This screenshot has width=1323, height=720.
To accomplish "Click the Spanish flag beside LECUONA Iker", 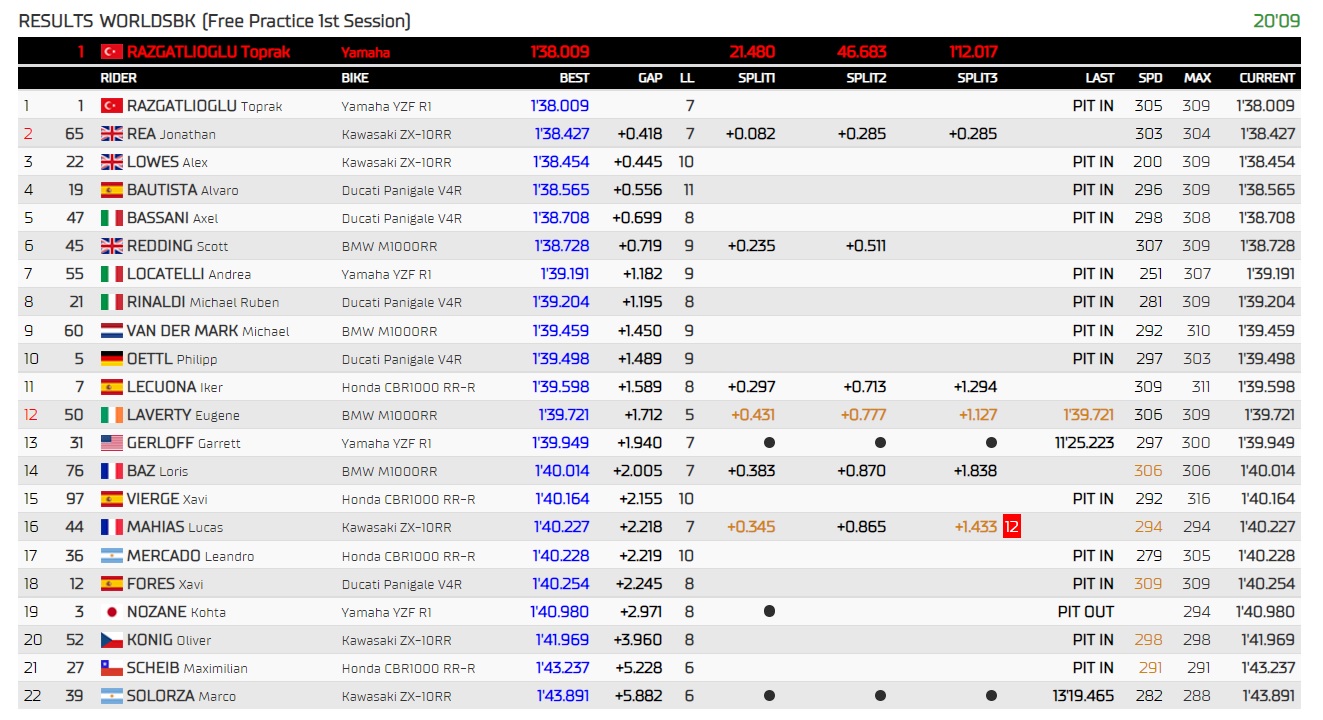I will coord(111,387).
